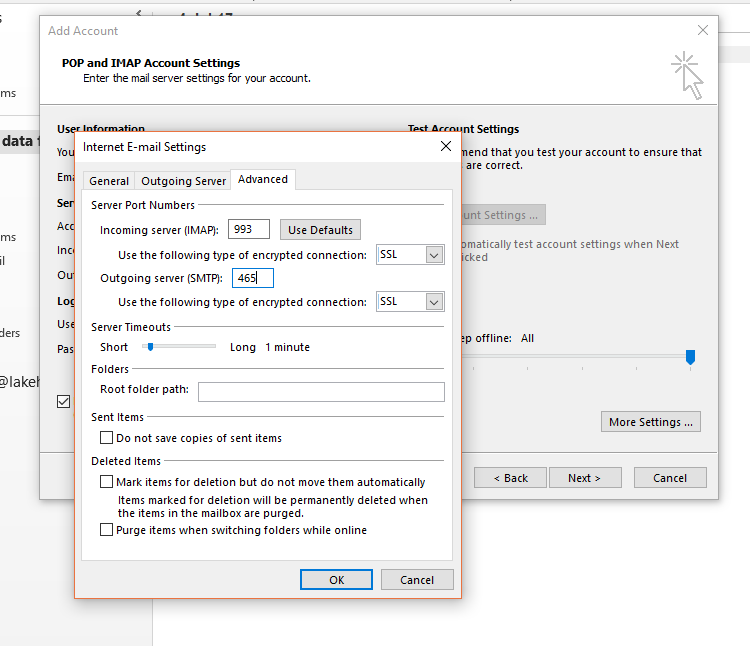The width and height of the screenshot is (750, 646).
Task: Click the Use Defaults button
Action: click(320, 230)
